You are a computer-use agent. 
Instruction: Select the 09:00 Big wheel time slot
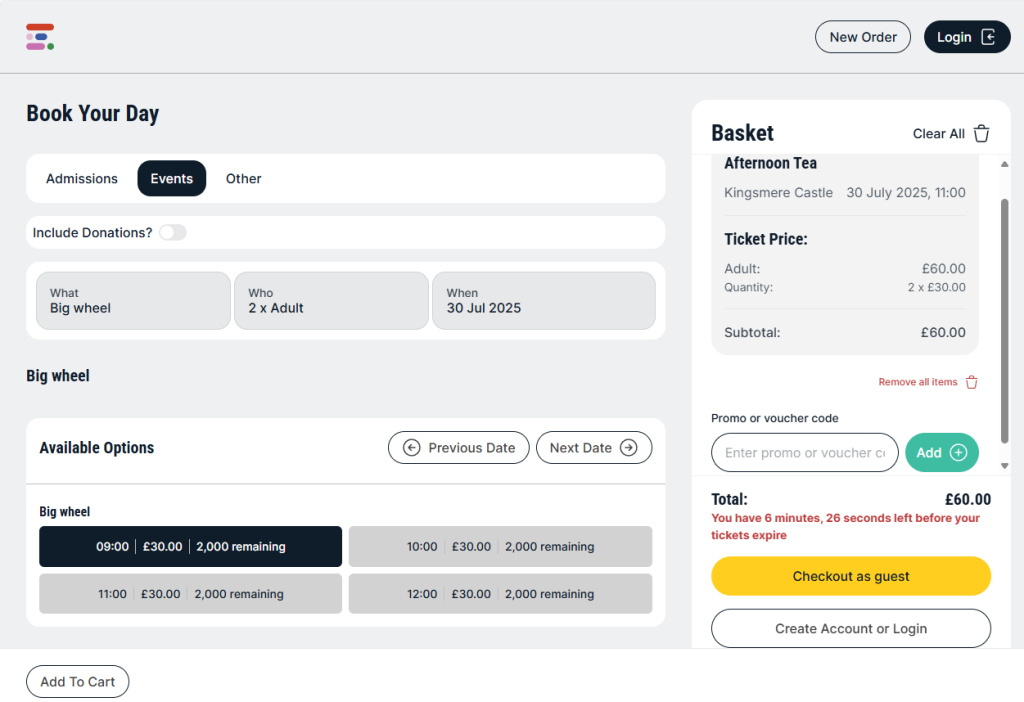tap(190, 547)
